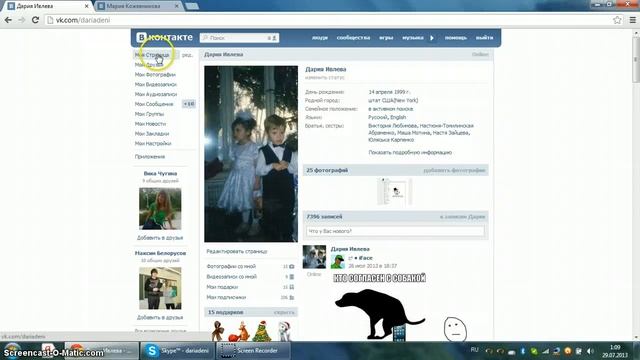This screenshot has height=360, width=640.
Task: Click the large profile photo
Action: [251, 154]
